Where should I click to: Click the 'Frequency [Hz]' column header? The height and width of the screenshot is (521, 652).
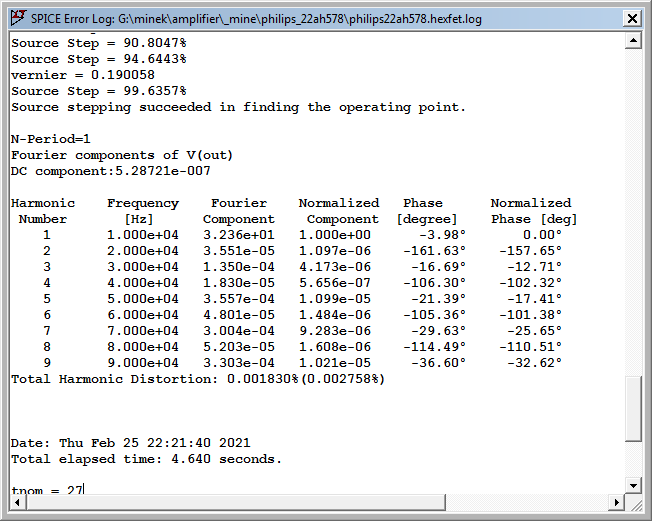point(143,211)
